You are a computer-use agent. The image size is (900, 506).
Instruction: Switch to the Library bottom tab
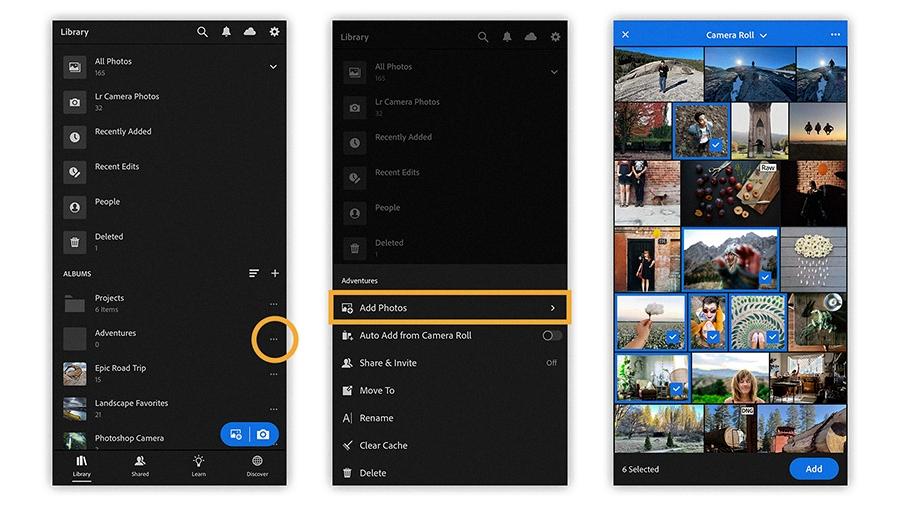point(82,466)
